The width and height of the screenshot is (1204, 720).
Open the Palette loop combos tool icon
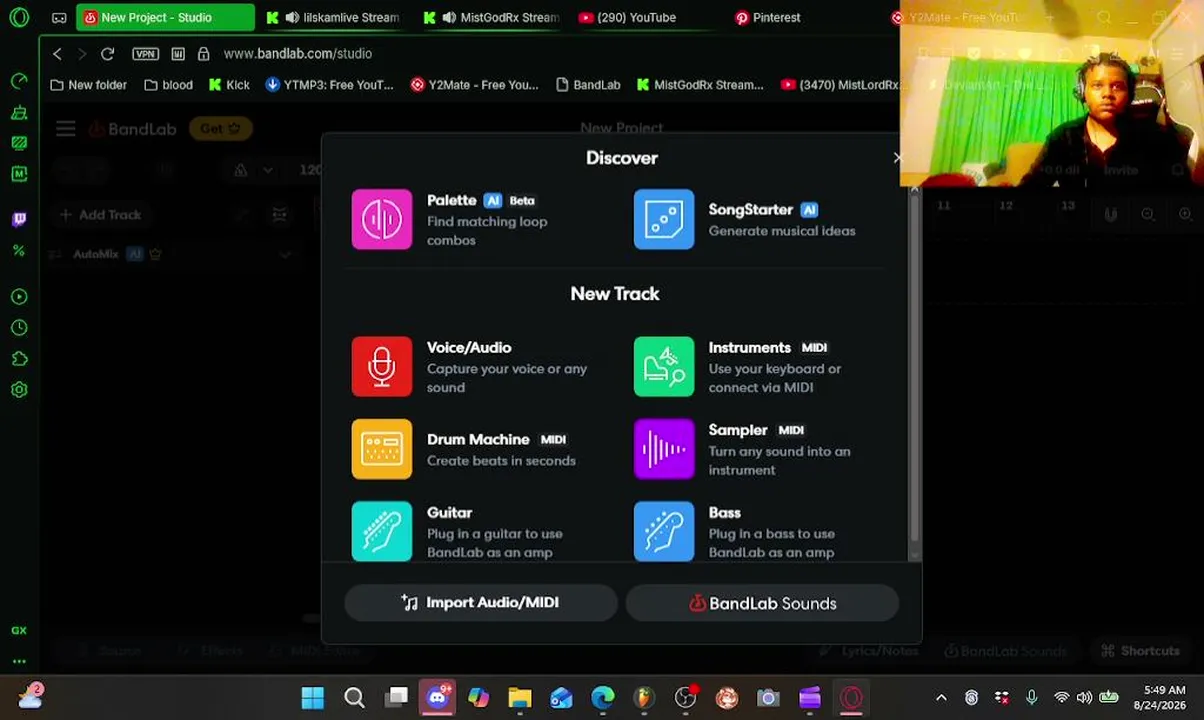(x=381, y=219)
